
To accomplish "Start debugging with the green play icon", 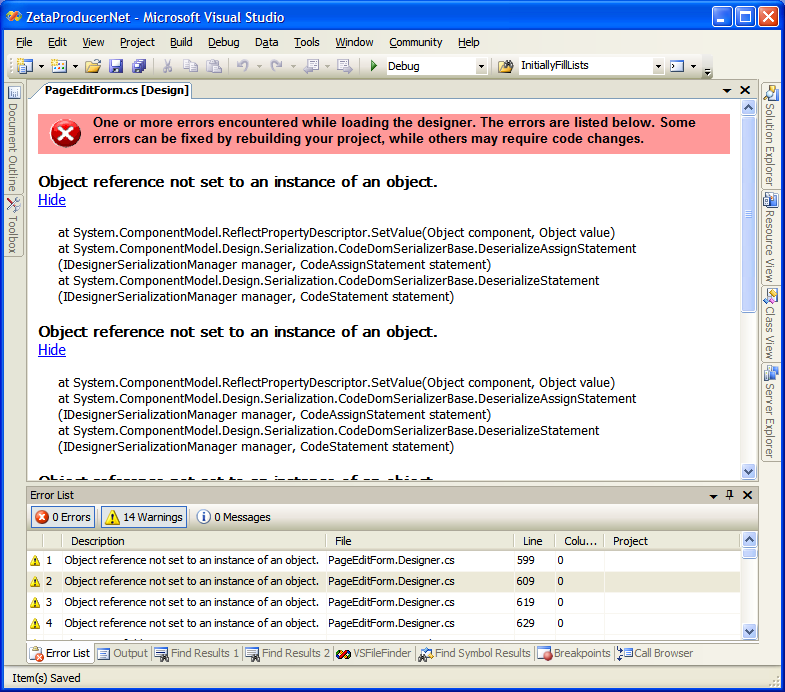I will [373, 66].
